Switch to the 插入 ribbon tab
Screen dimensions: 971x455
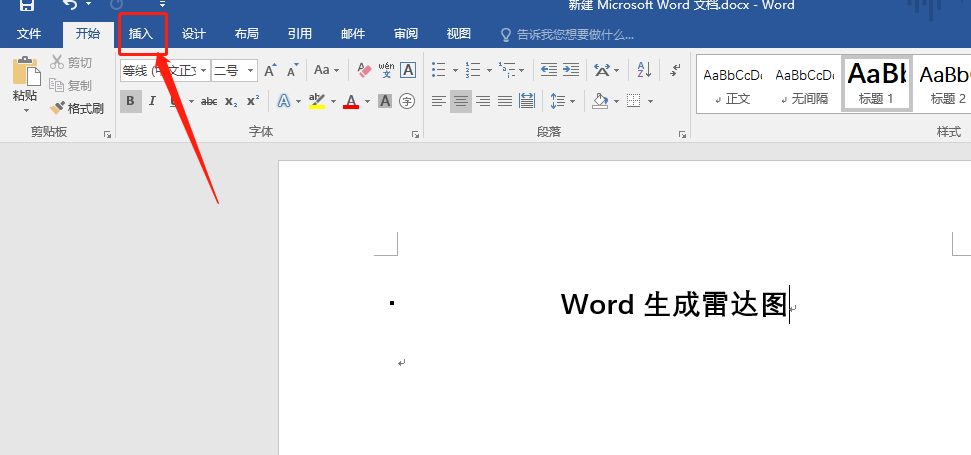[x=141, y=34]
